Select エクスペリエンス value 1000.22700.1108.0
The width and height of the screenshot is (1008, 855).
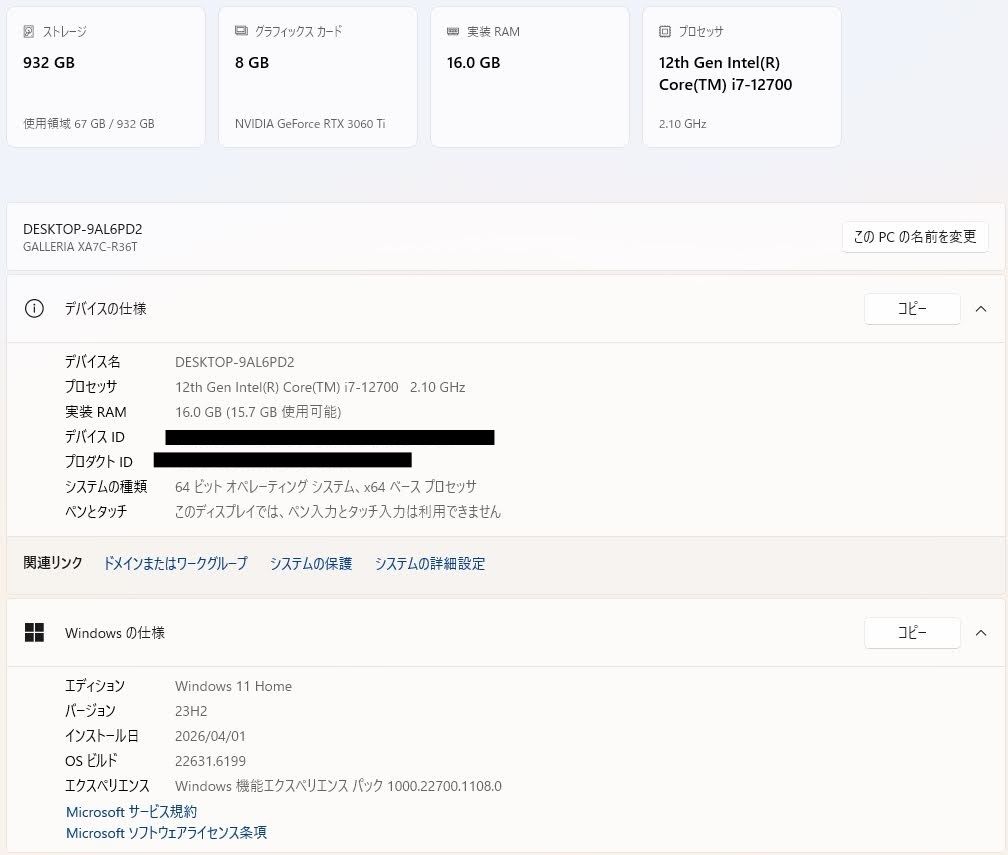(338, 786)
